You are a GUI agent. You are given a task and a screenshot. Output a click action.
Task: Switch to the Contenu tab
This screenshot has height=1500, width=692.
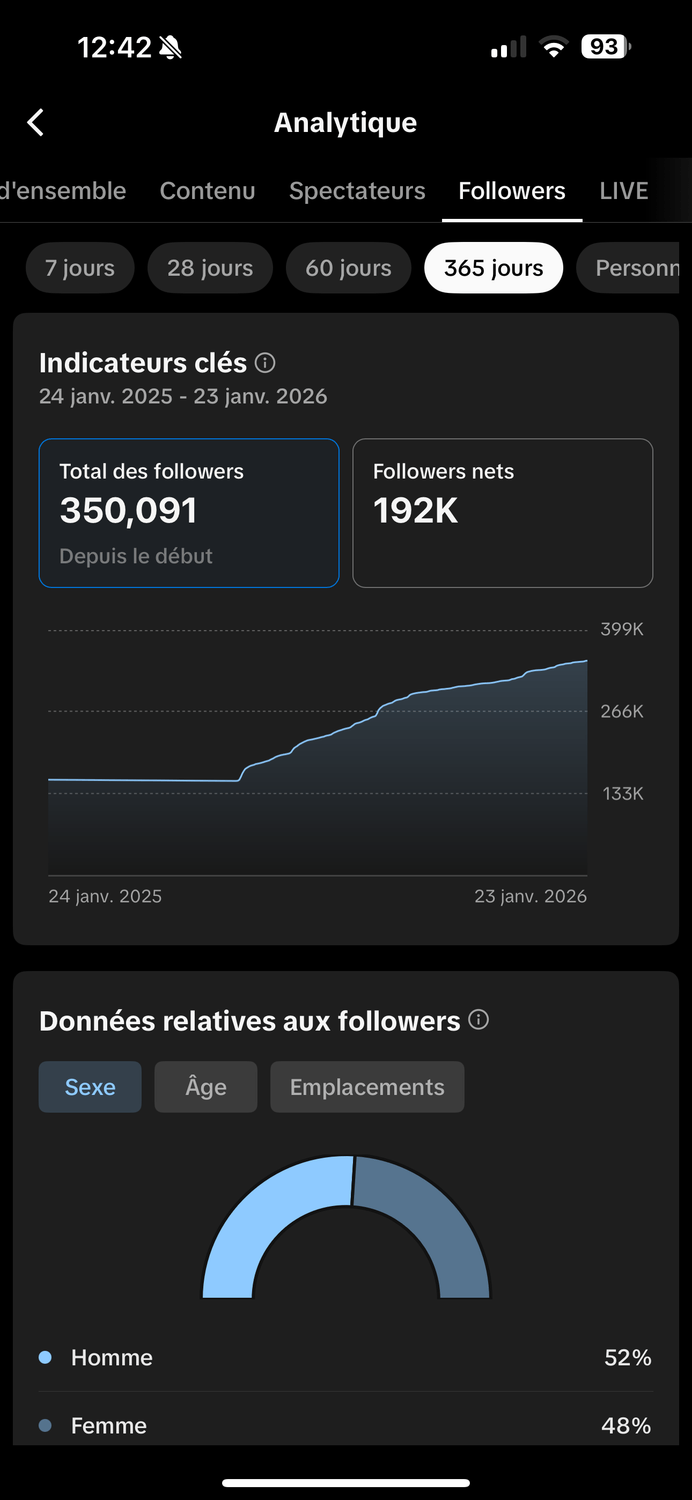(x=208, y=191)
